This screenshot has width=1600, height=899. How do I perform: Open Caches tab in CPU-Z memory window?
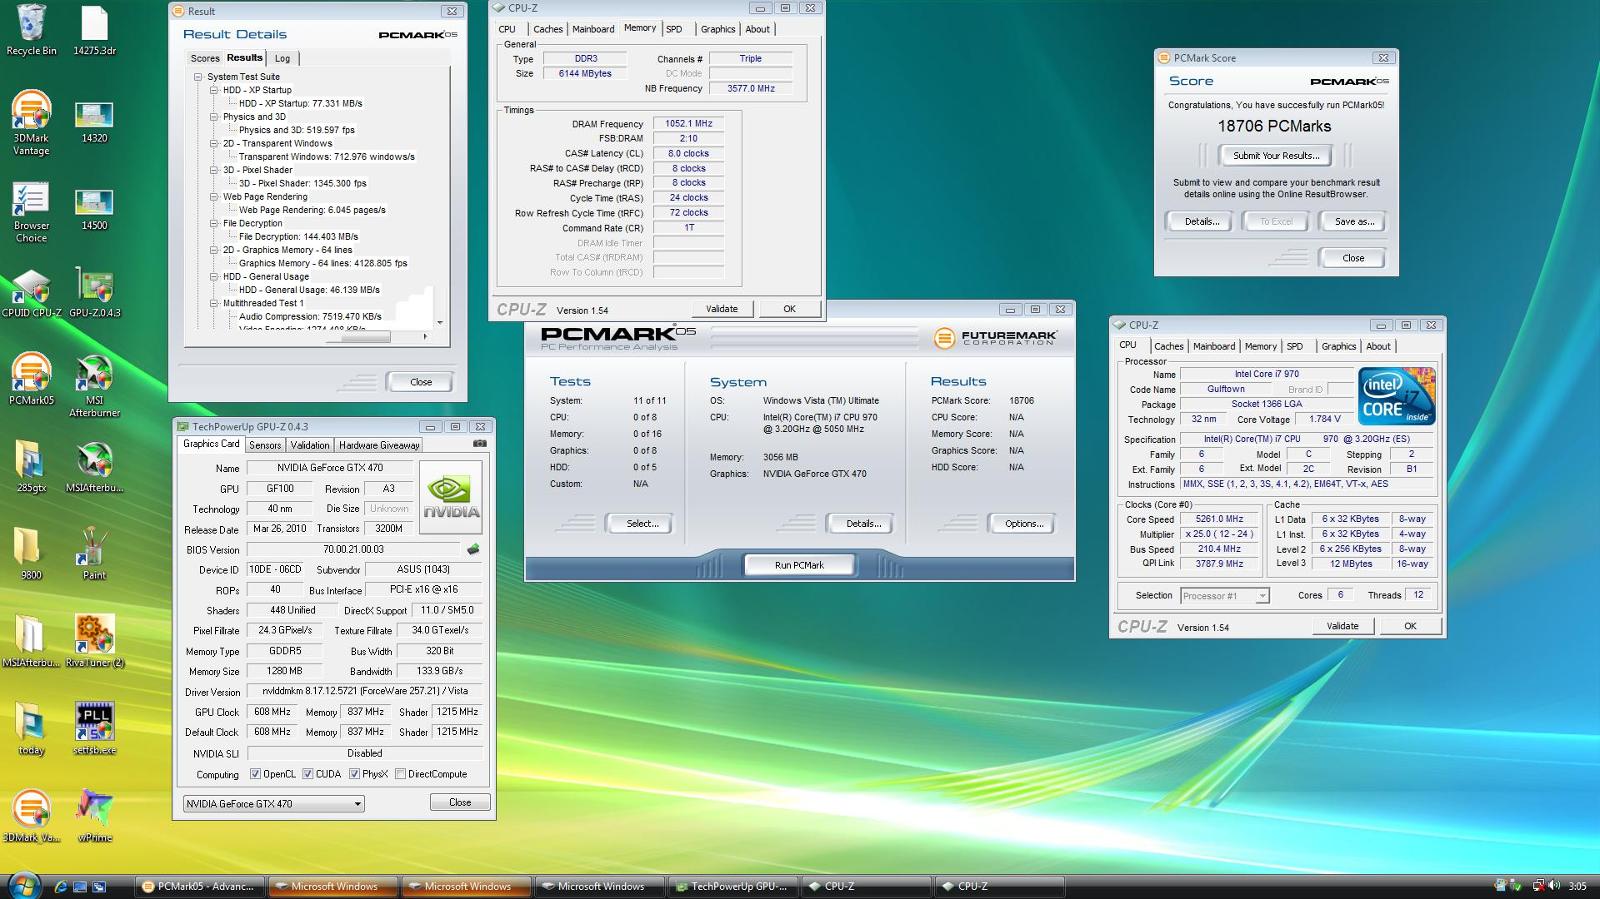pos(547,29)
